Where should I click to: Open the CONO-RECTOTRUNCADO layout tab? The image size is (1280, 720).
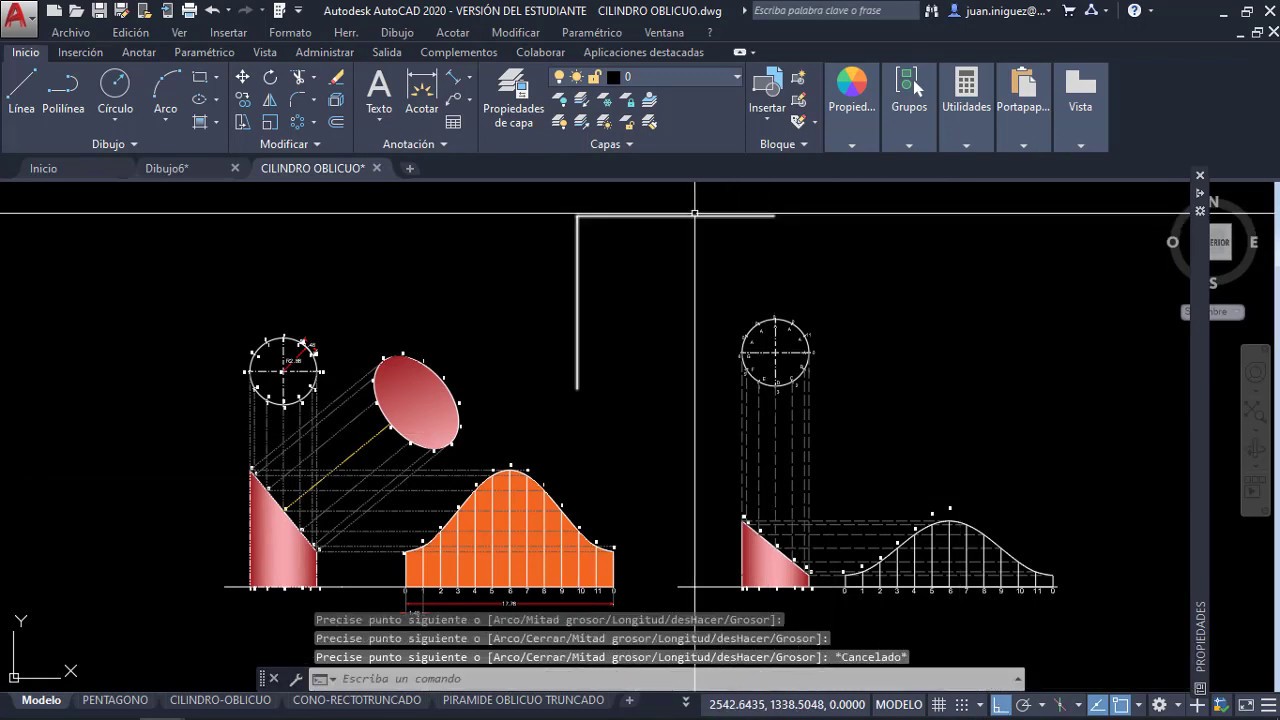pyautogui.click(x=357, y=700)
